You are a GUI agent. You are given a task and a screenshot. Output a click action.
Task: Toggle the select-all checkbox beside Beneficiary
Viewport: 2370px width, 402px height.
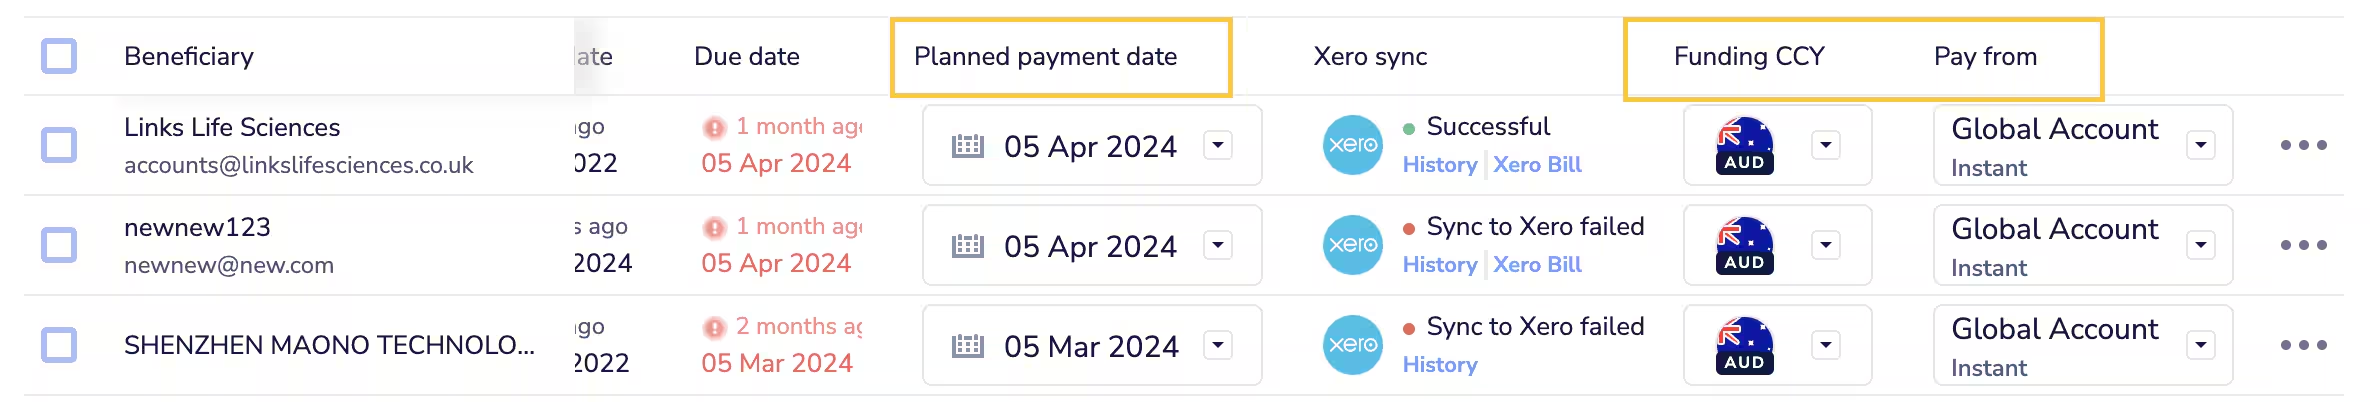(59, 56)
